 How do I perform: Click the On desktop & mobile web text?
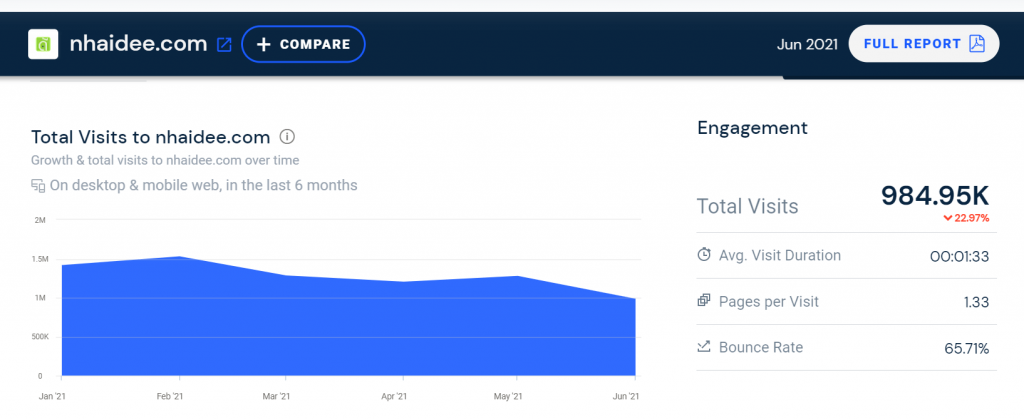(x=203, y=186)
